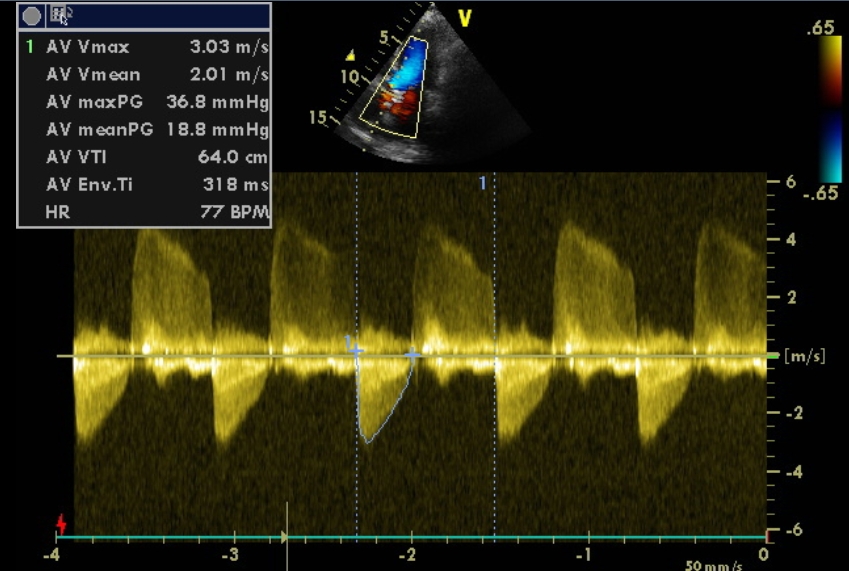Image resolution: width=849 pixels, height=571 pixels.
Task: Select the 64.0 cm VTI value
Action: [x=233, y=157]
